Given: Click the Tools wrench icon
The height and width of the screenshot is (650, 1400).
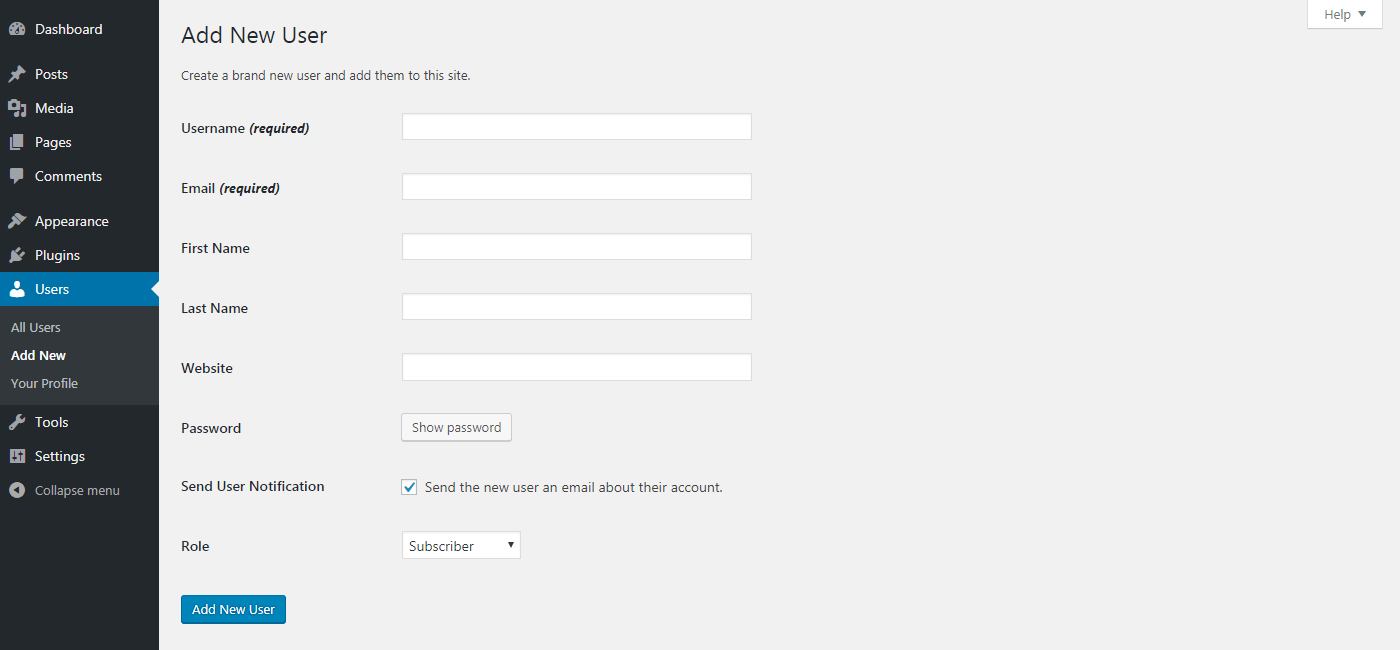Looking at the screenshot, I should [17, 421].
